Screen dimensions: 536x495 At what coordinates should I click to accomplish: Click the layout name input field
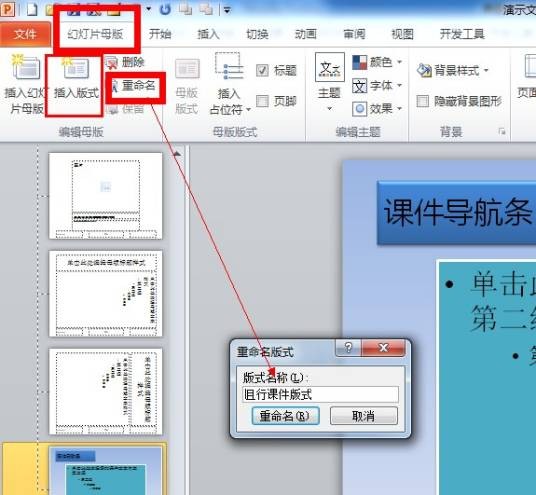320,394
